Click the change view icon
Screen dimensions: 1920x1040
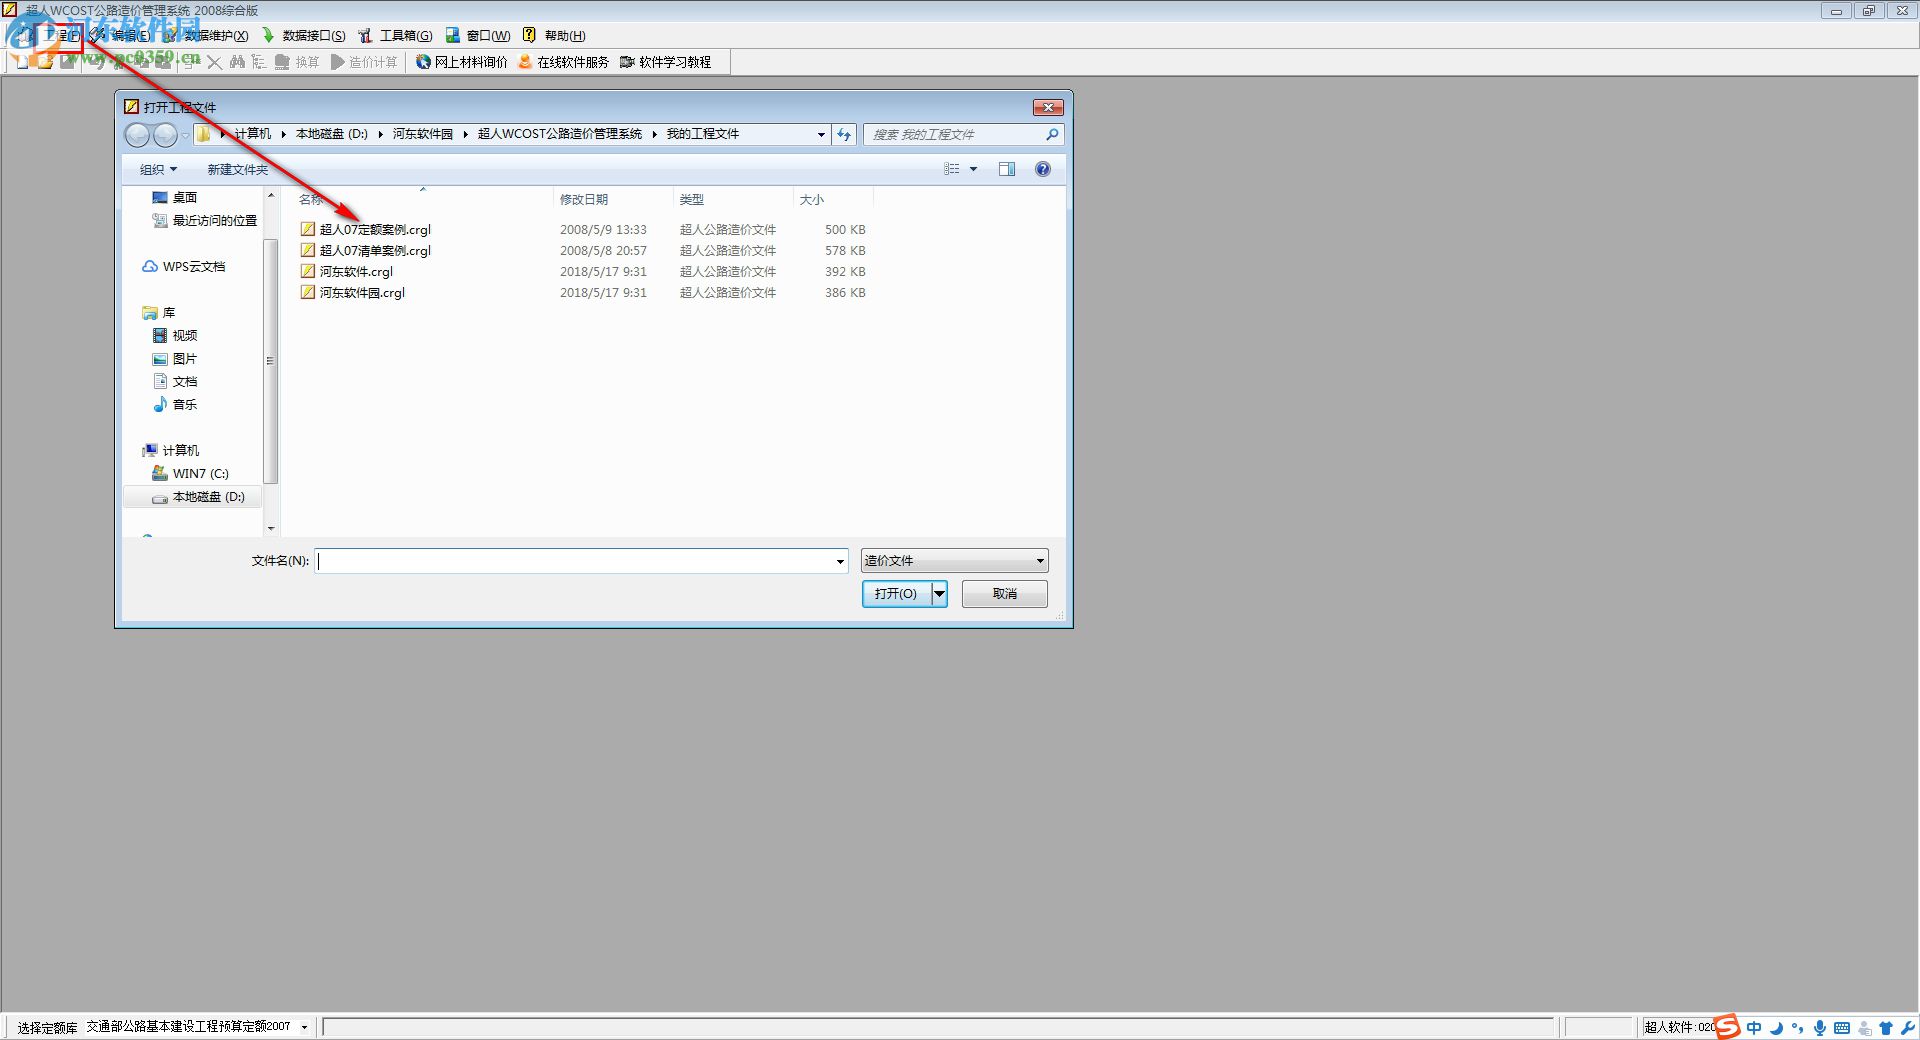952,169
